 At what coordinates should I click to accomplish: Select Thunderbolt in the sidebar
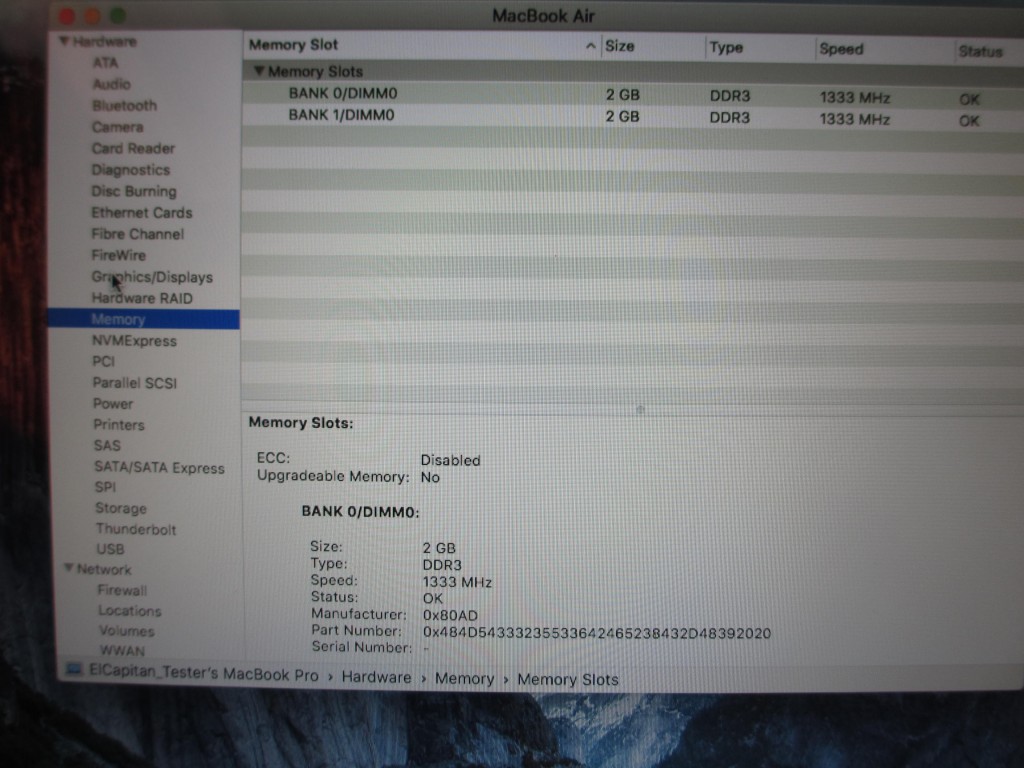[x=136, y=529]
